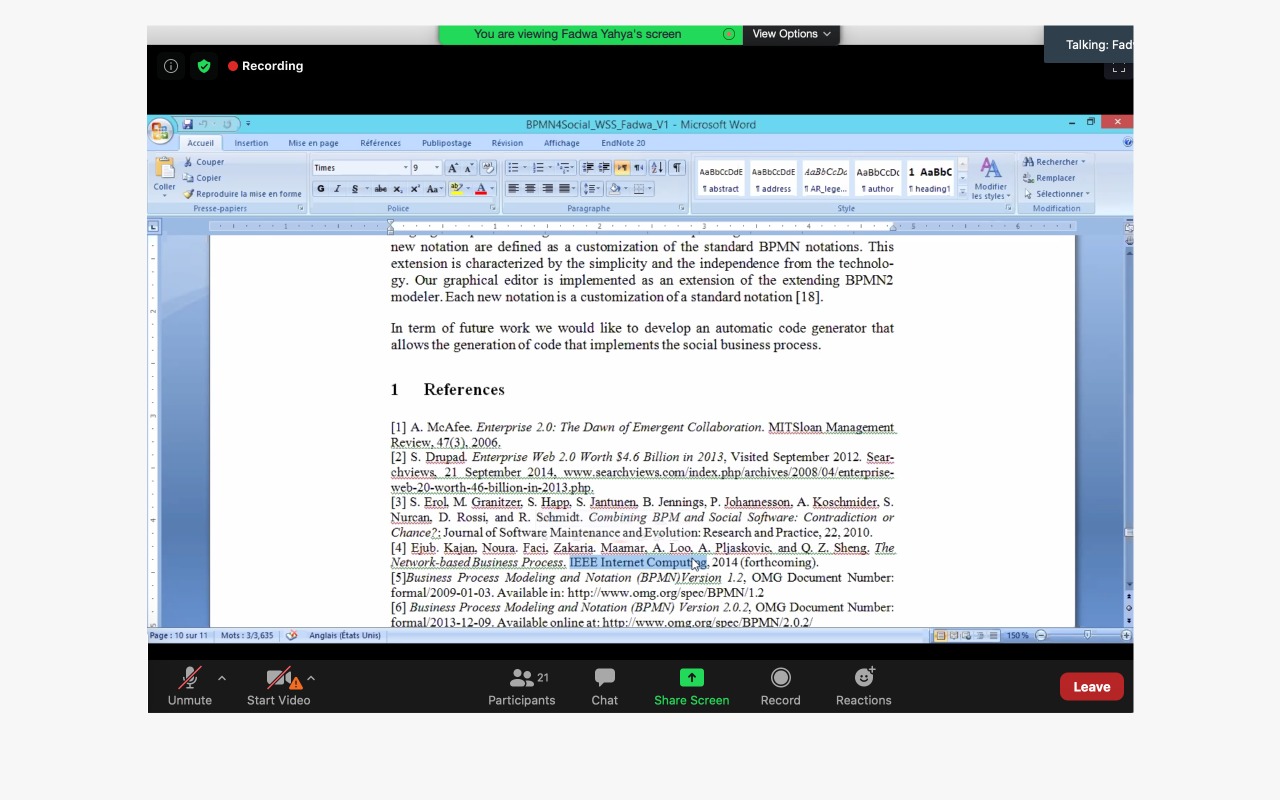Toggle the show paragraph marks button
This screenshot has width=1280, height=800.
(677, 167)
